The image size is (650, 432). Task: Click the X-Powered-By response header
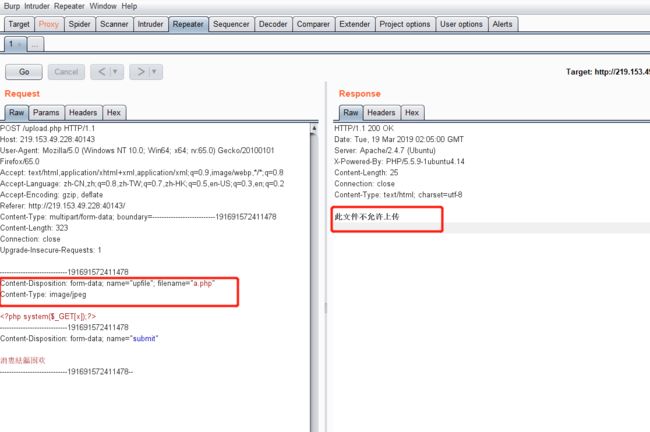tap(399, 162)
